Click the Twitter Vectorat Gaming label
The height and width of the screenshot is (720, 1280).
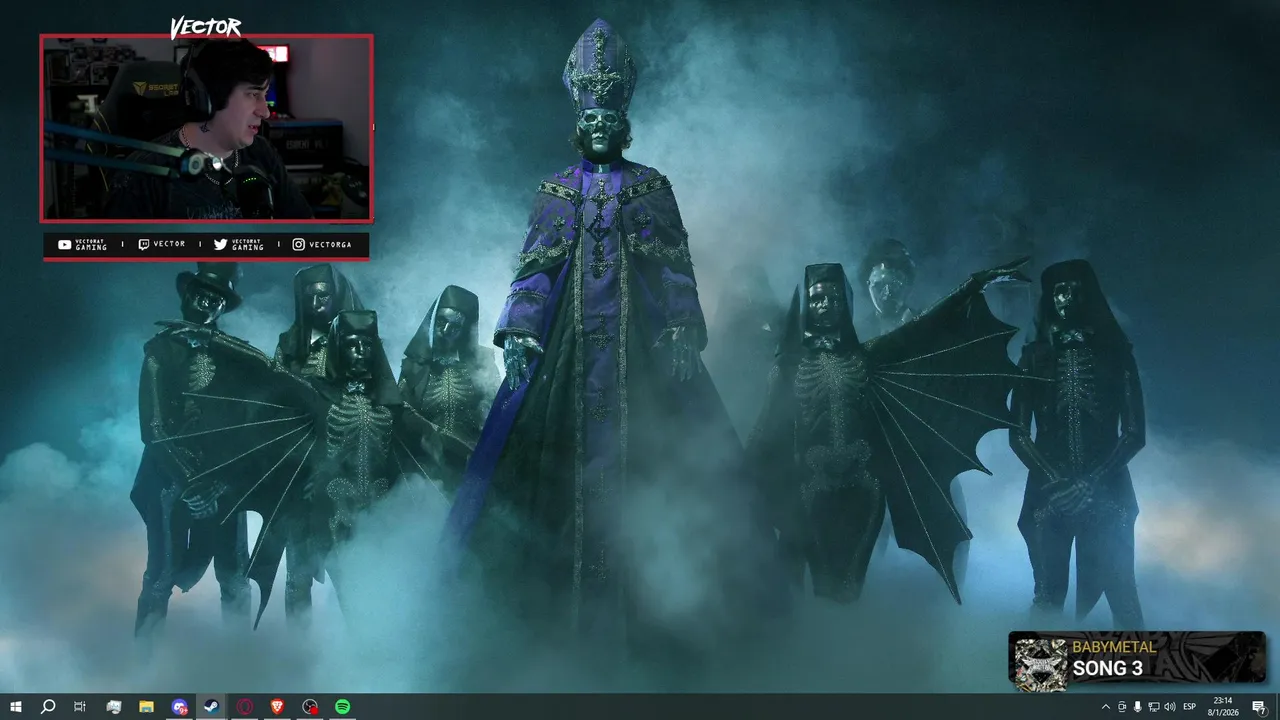coord(239,244)
